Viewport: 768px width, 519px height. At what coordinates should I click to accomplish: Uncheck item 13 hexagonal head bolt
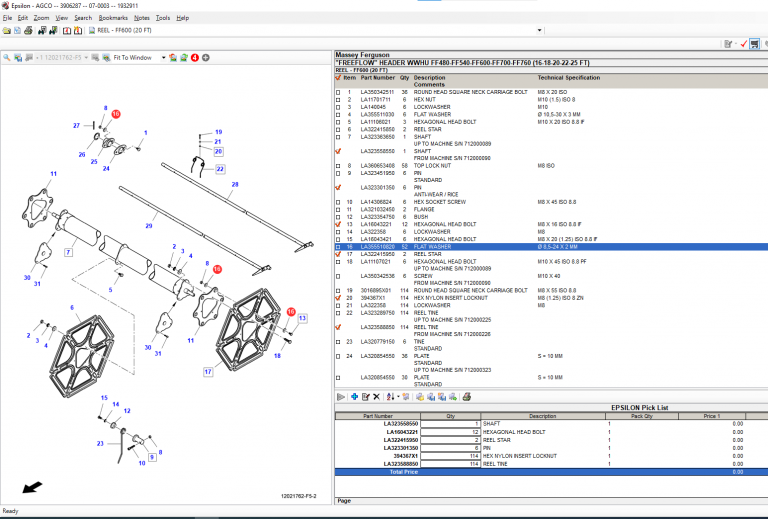tap(339, 225)
